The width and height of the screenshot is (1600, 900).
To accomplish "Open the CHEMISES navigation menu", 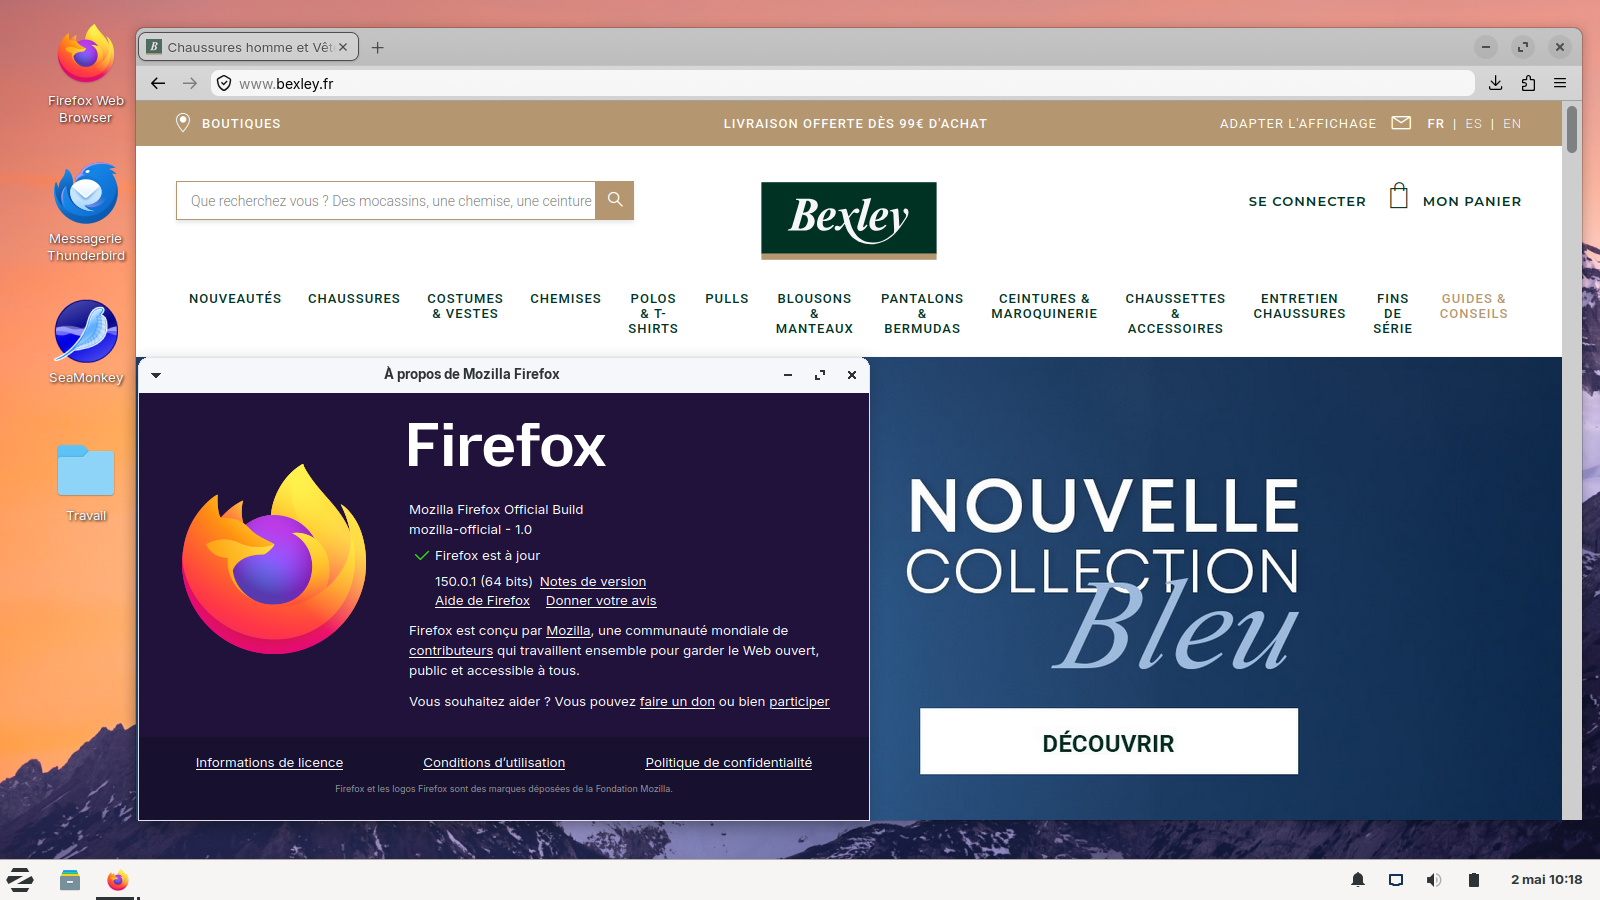I will [566, 299].
